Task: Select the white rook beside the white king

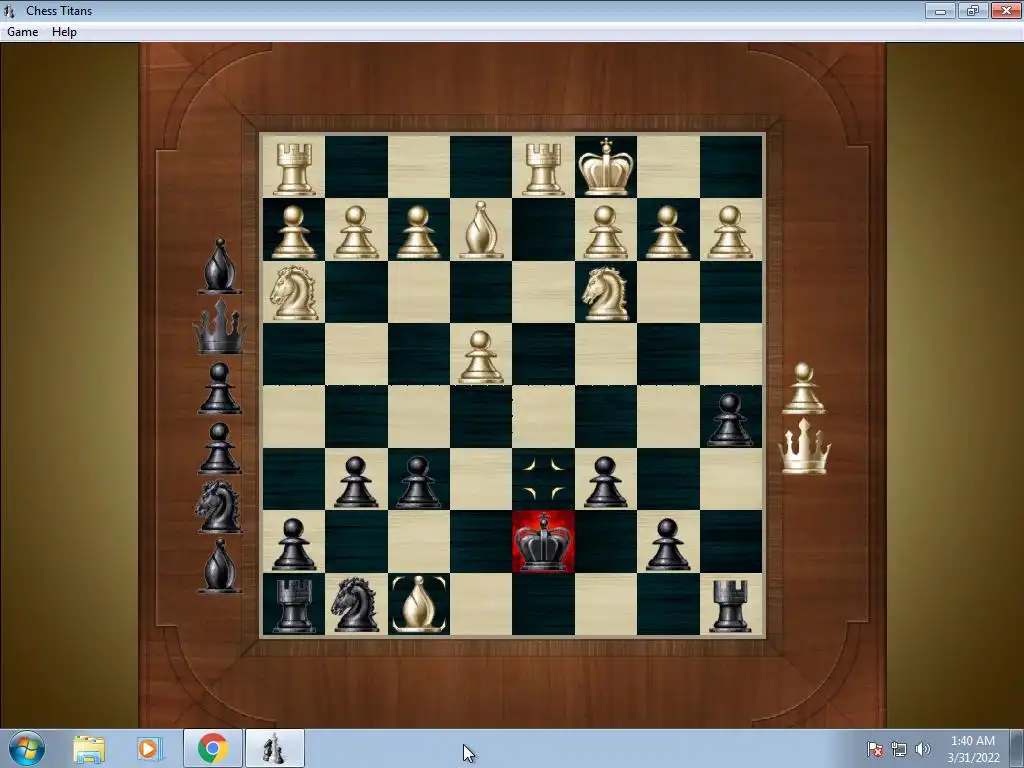Action: coord(543,169)
